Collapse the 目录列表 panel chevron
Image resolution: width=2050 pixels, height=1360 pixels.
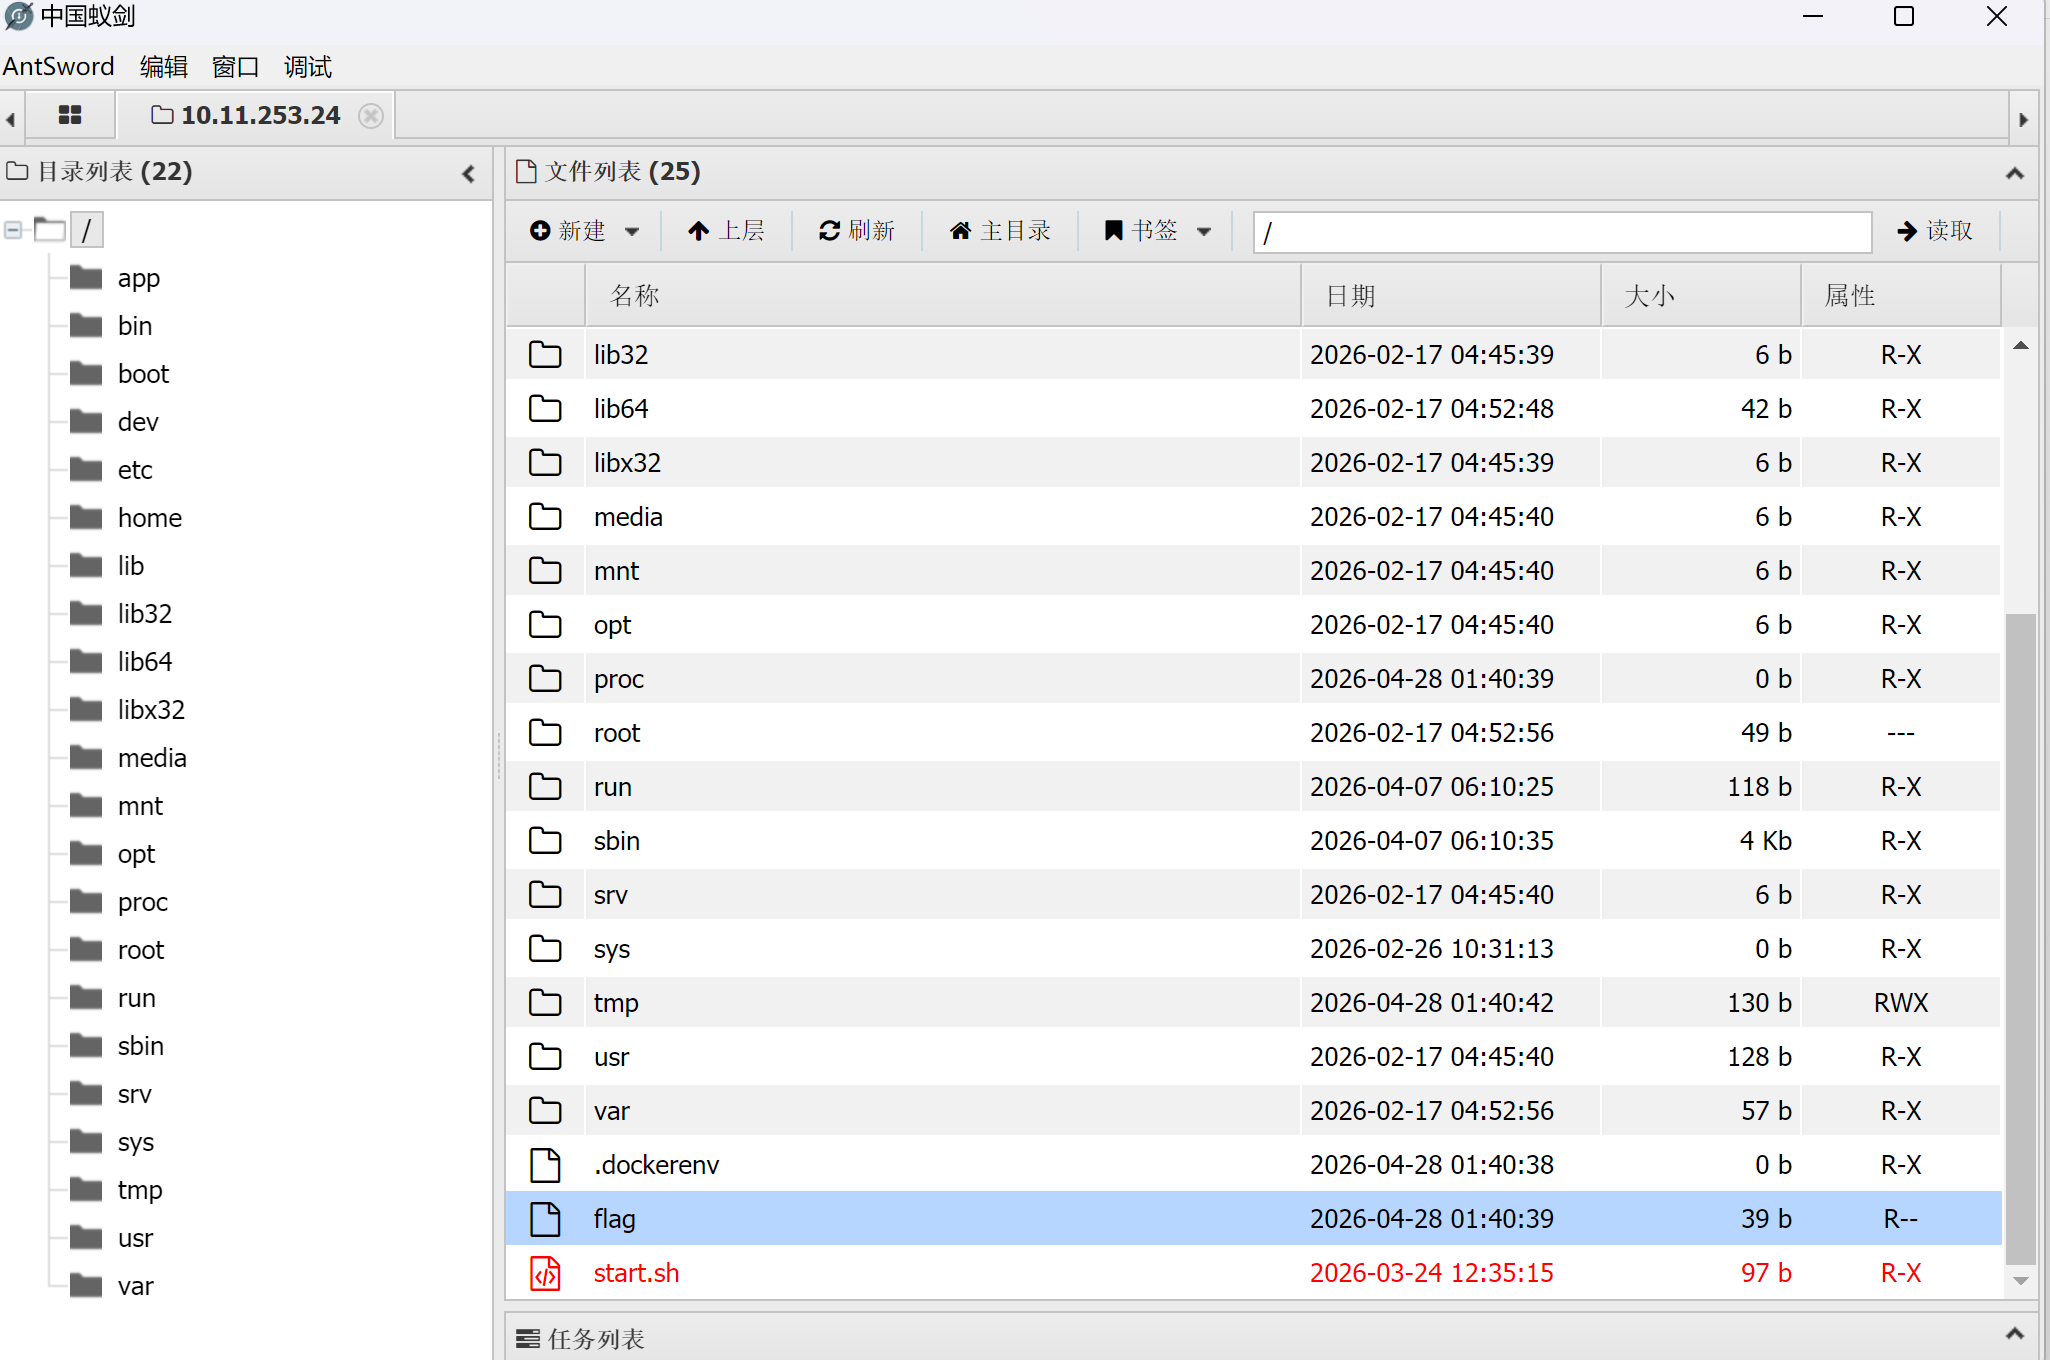coord(468,174)
